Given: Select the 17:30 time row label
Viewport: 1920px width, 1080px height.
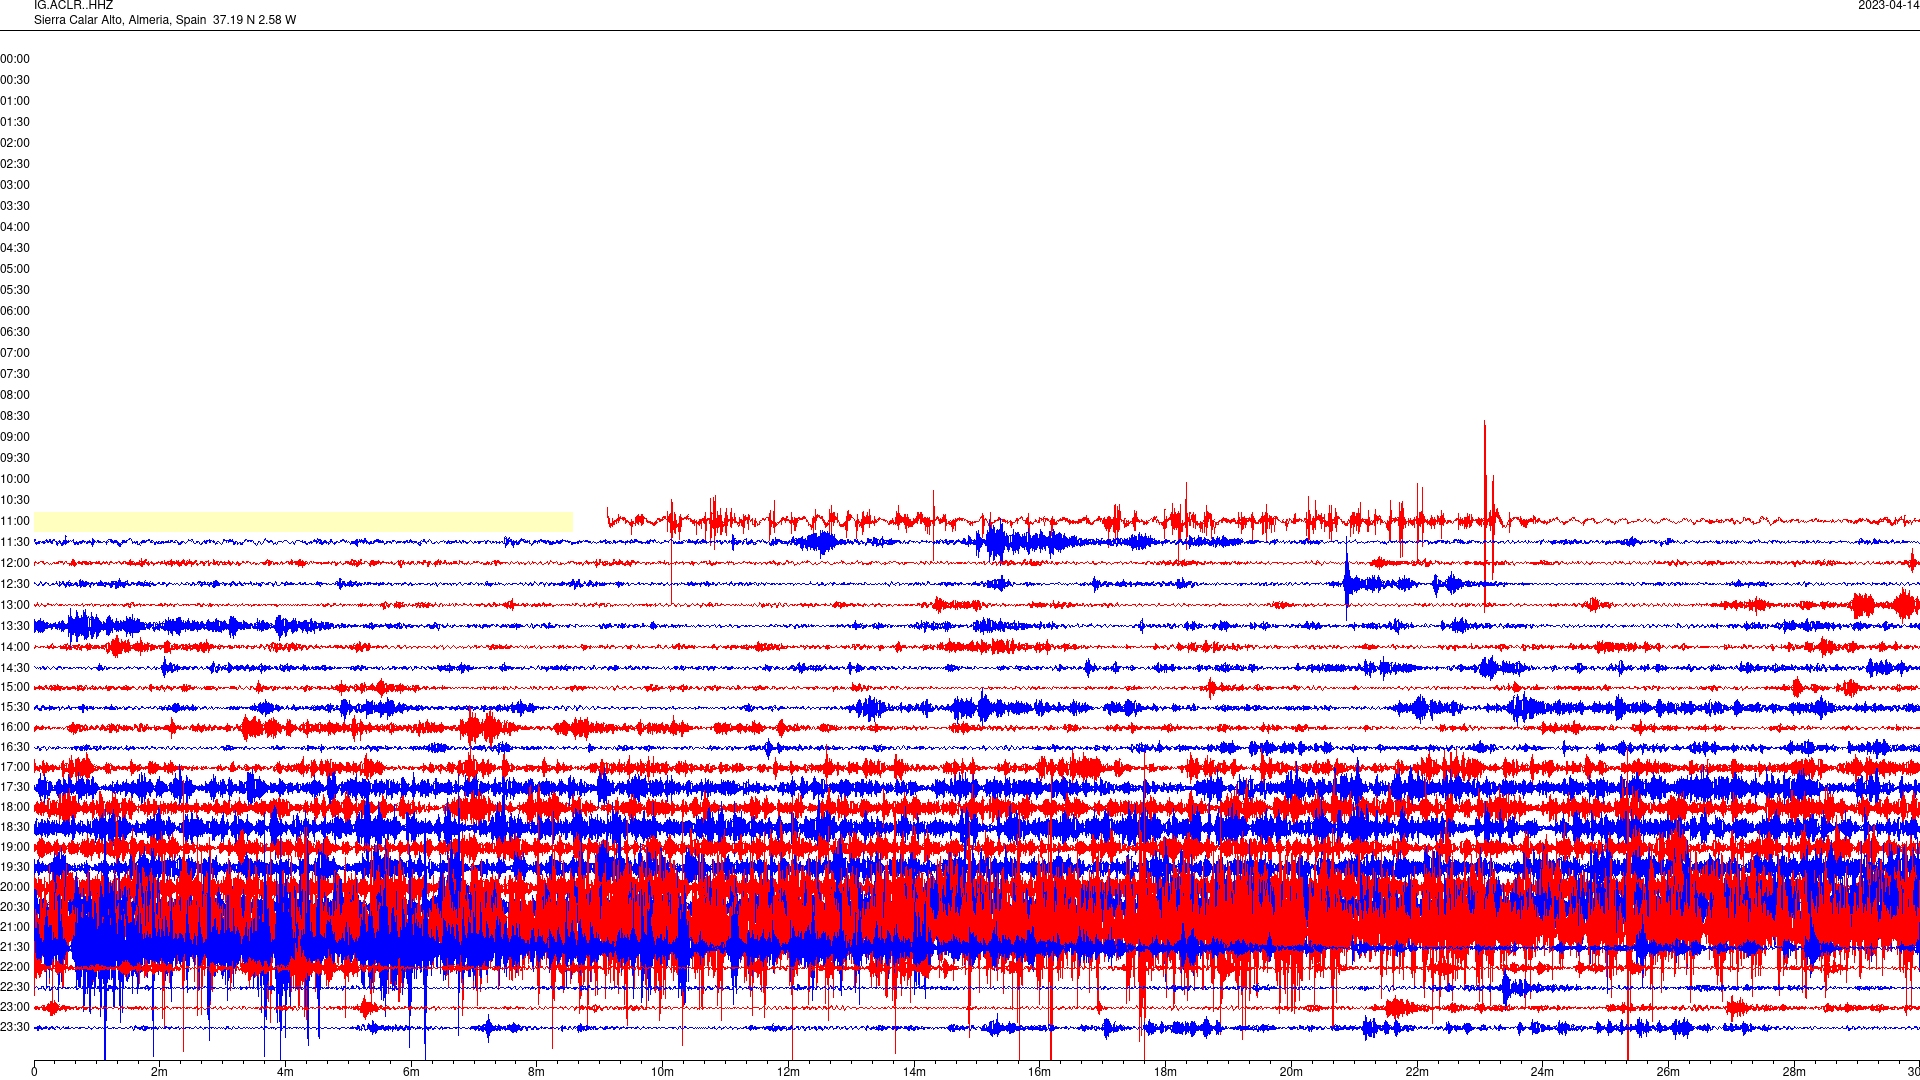Looking at the screenshot, I should point(15,787).
